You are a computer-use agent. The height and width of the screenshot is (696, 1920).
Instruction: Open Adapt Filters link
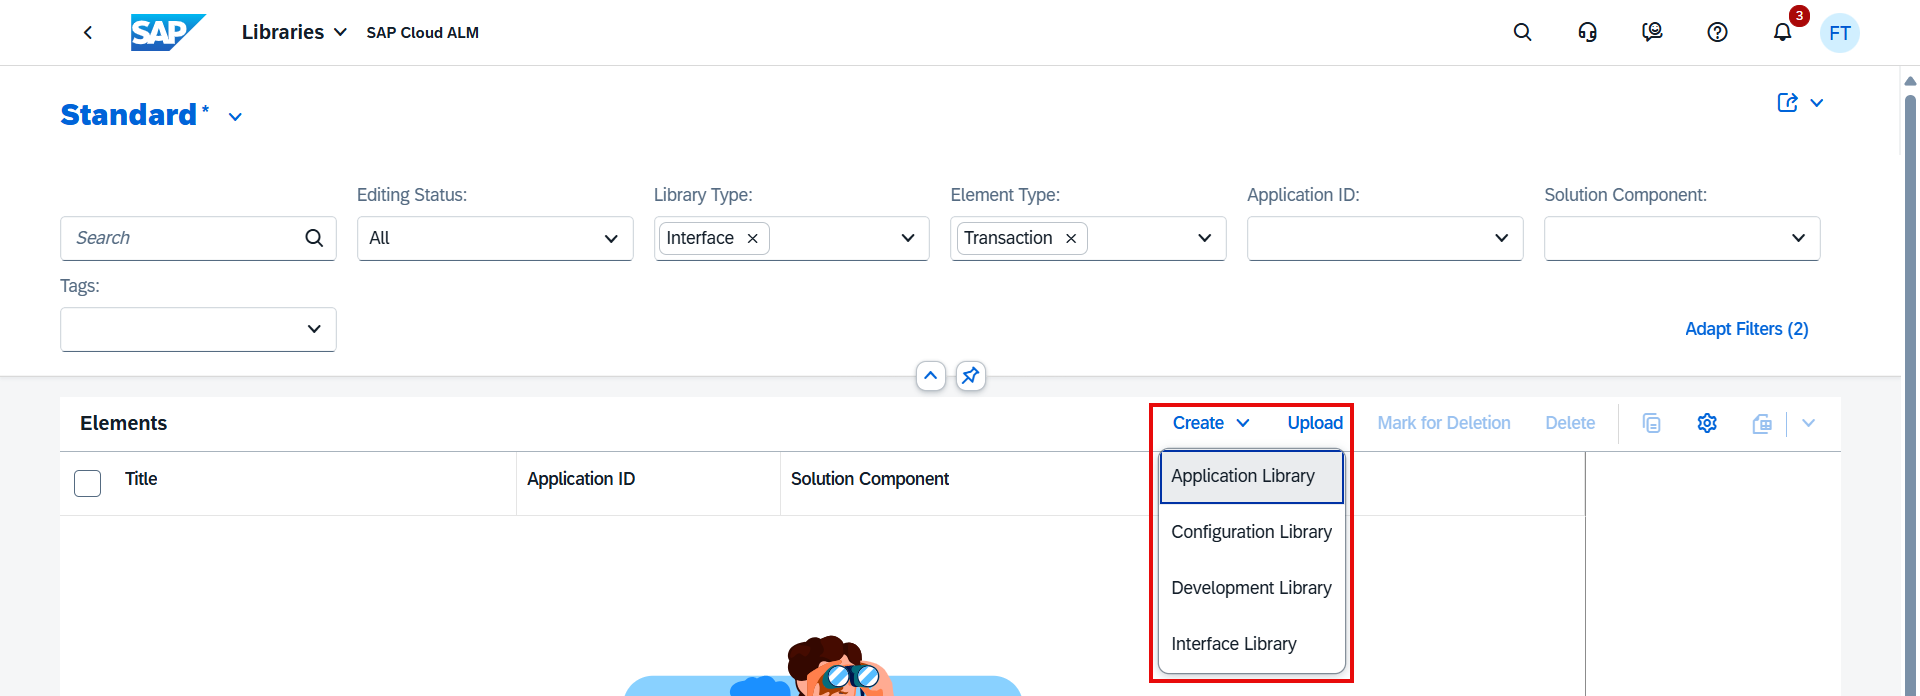(x=1746, y=329)
